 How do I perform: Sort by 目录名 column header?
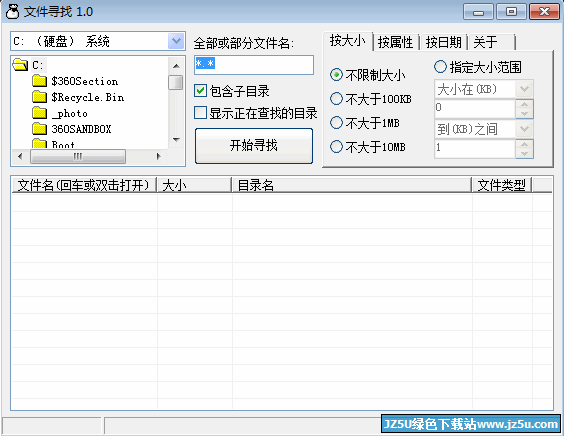coord(352,185)
